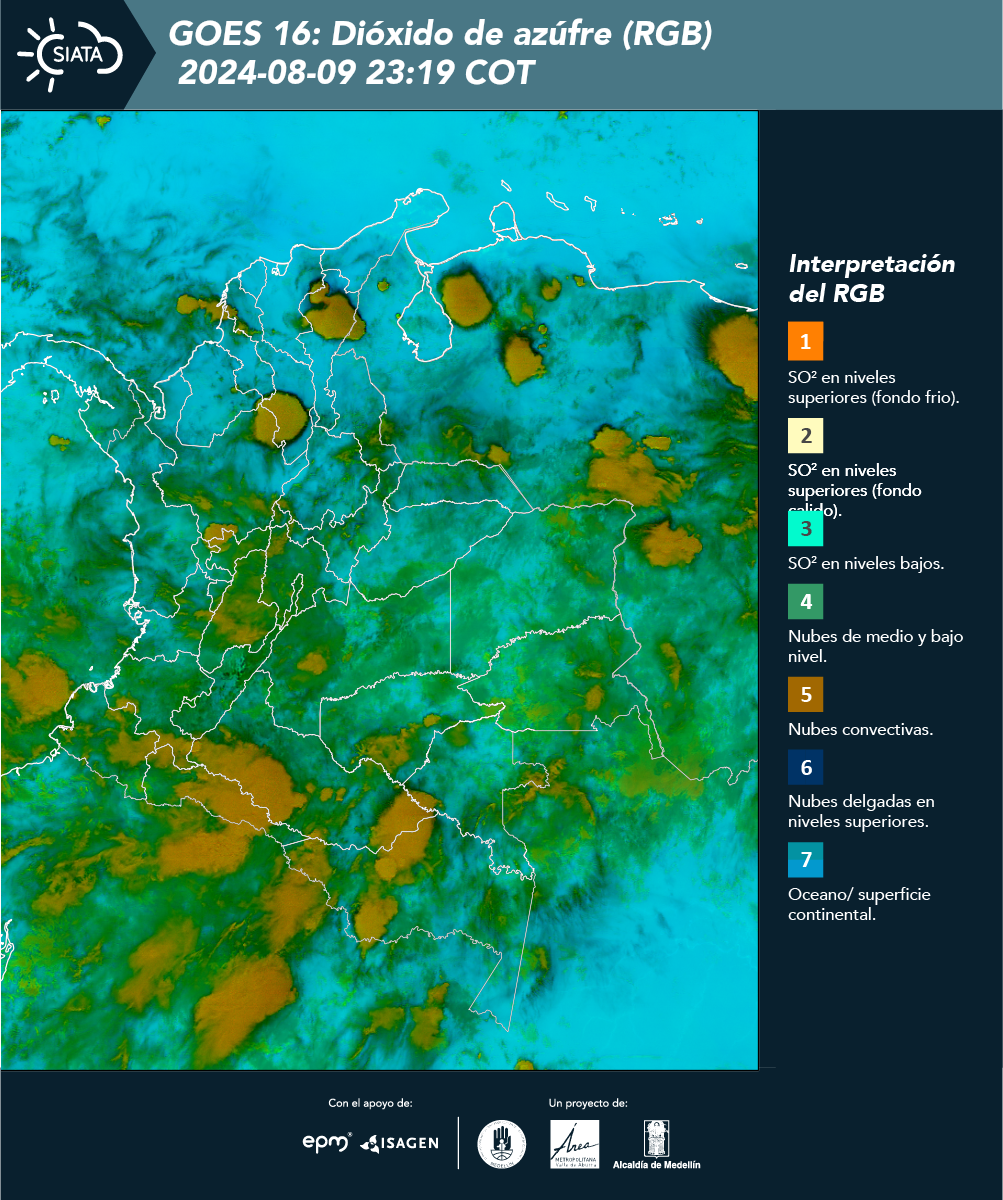Select the blue swatch numbered 7

805,860
